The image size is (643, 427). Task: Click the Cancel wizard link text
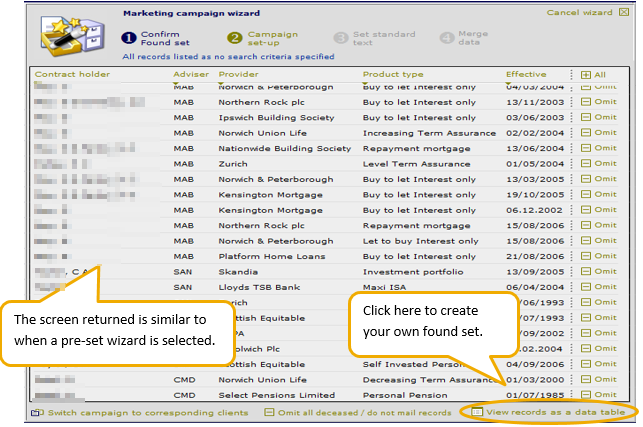pos(579,12)
